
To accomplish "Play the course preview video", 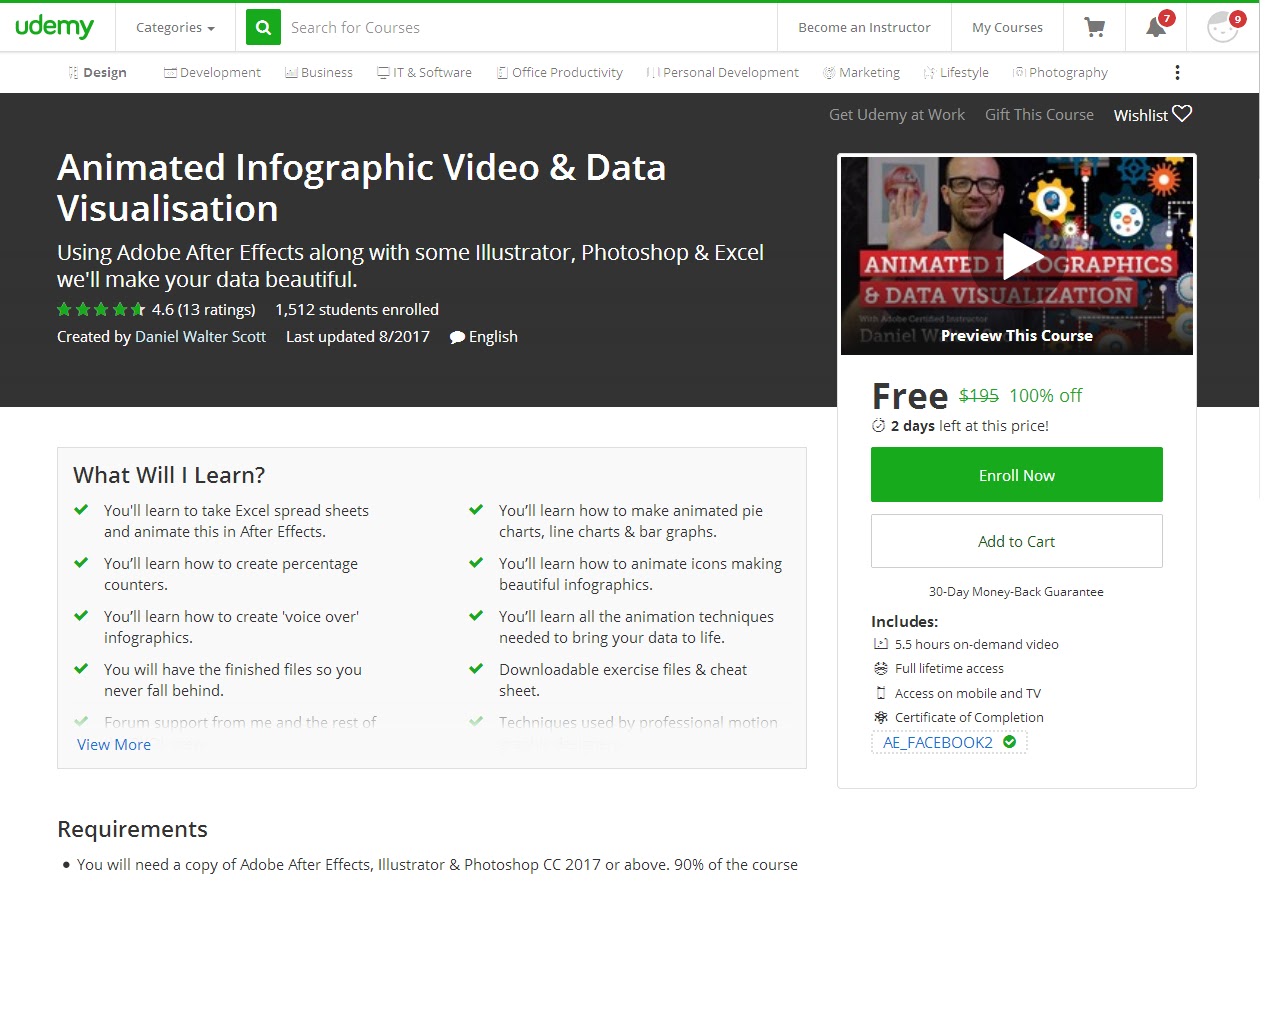I will point(1023,256).
